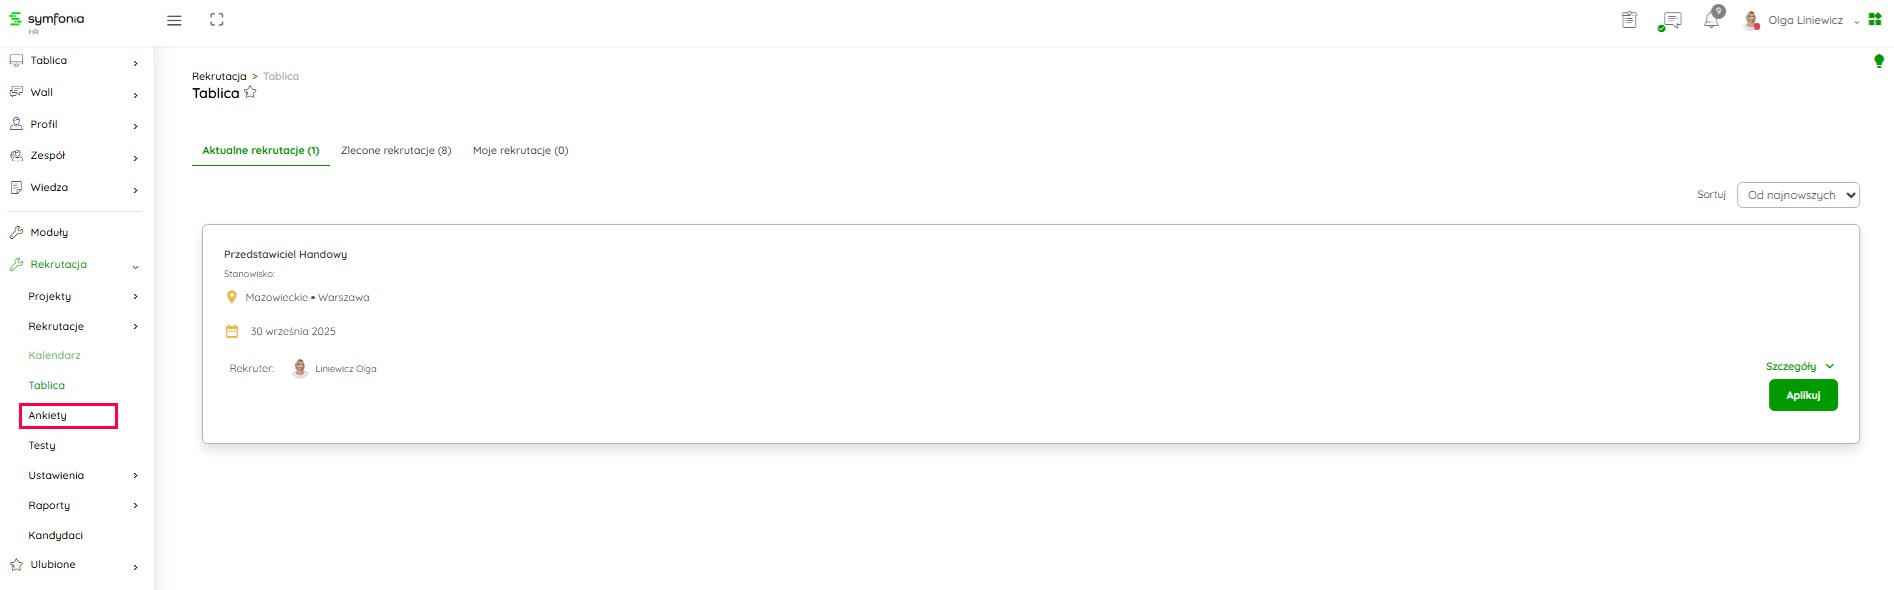Screen dimensions: 1894x590
Task: Click the Rekrutacja breadcrumb link
Action: coord(218,76)
